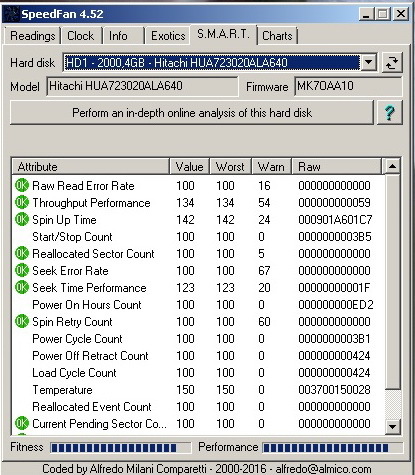Click raw value 0000000003B5
The height and width of the screenshot is (475, 415).
click(x=335, y=237)
